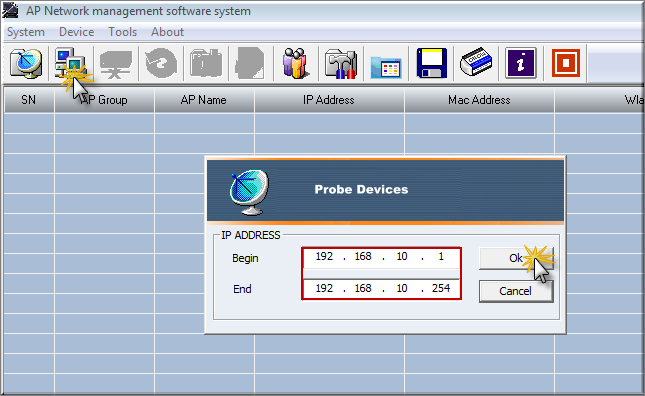Click the greyed-out network device toolbar icon
This screenshot has width=645, height=396.
click(116, 64)
